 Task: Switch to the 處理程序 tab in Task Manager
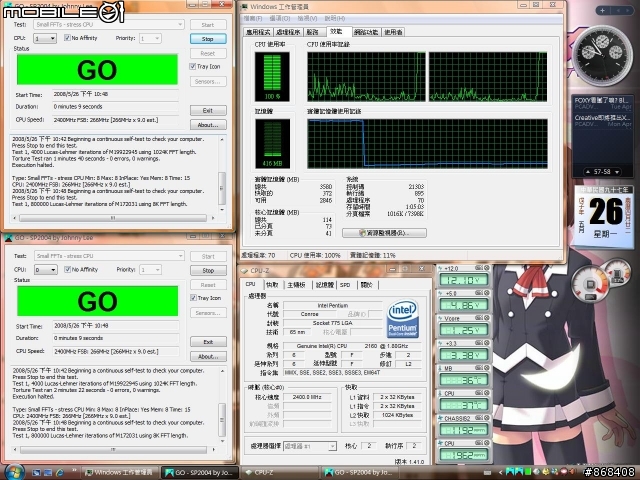point(288,32)
